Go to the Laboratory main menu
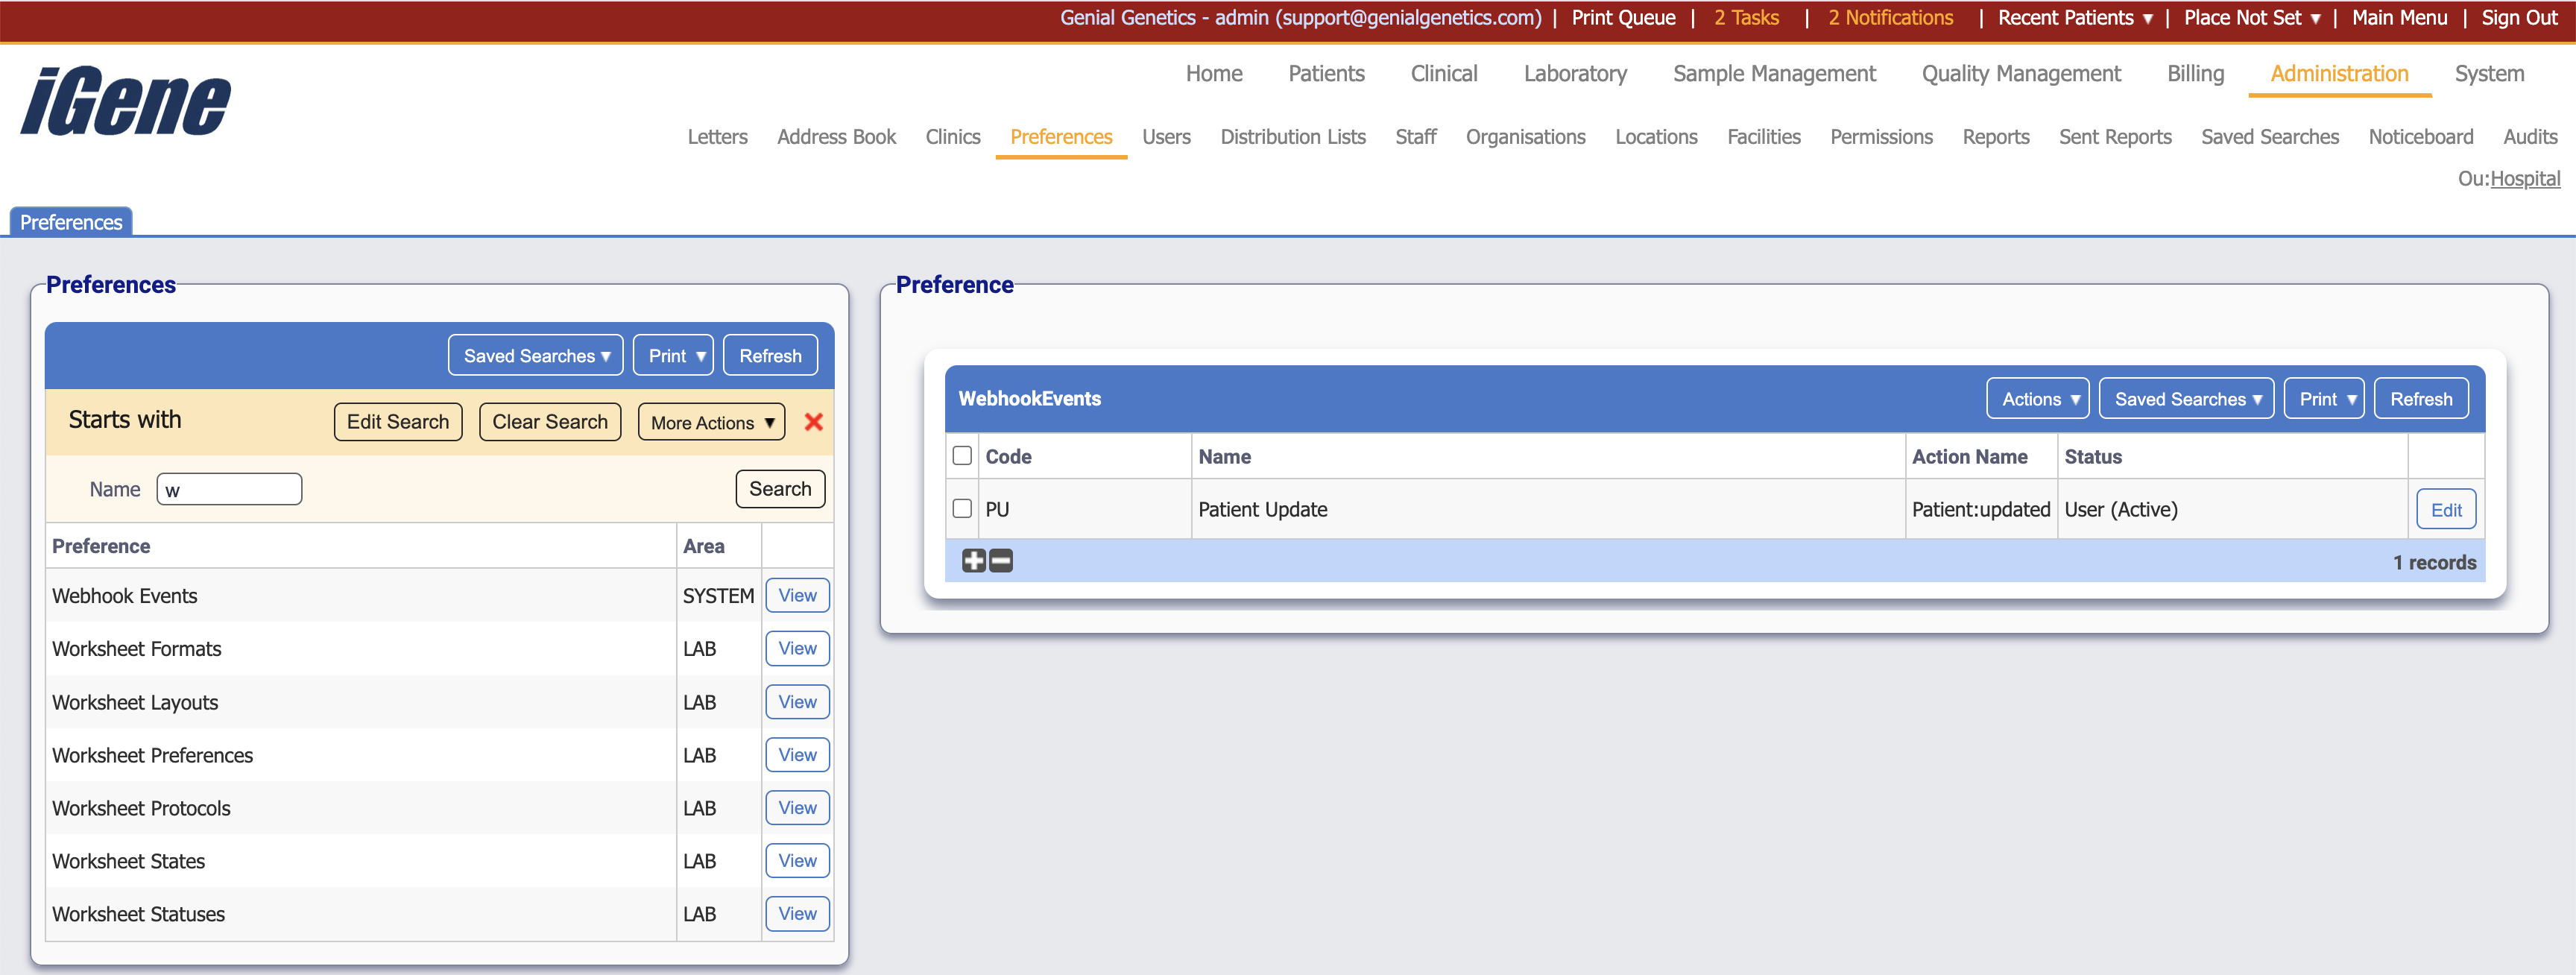The height and width of the screenshot is (975, 2576). [1574, 74]
